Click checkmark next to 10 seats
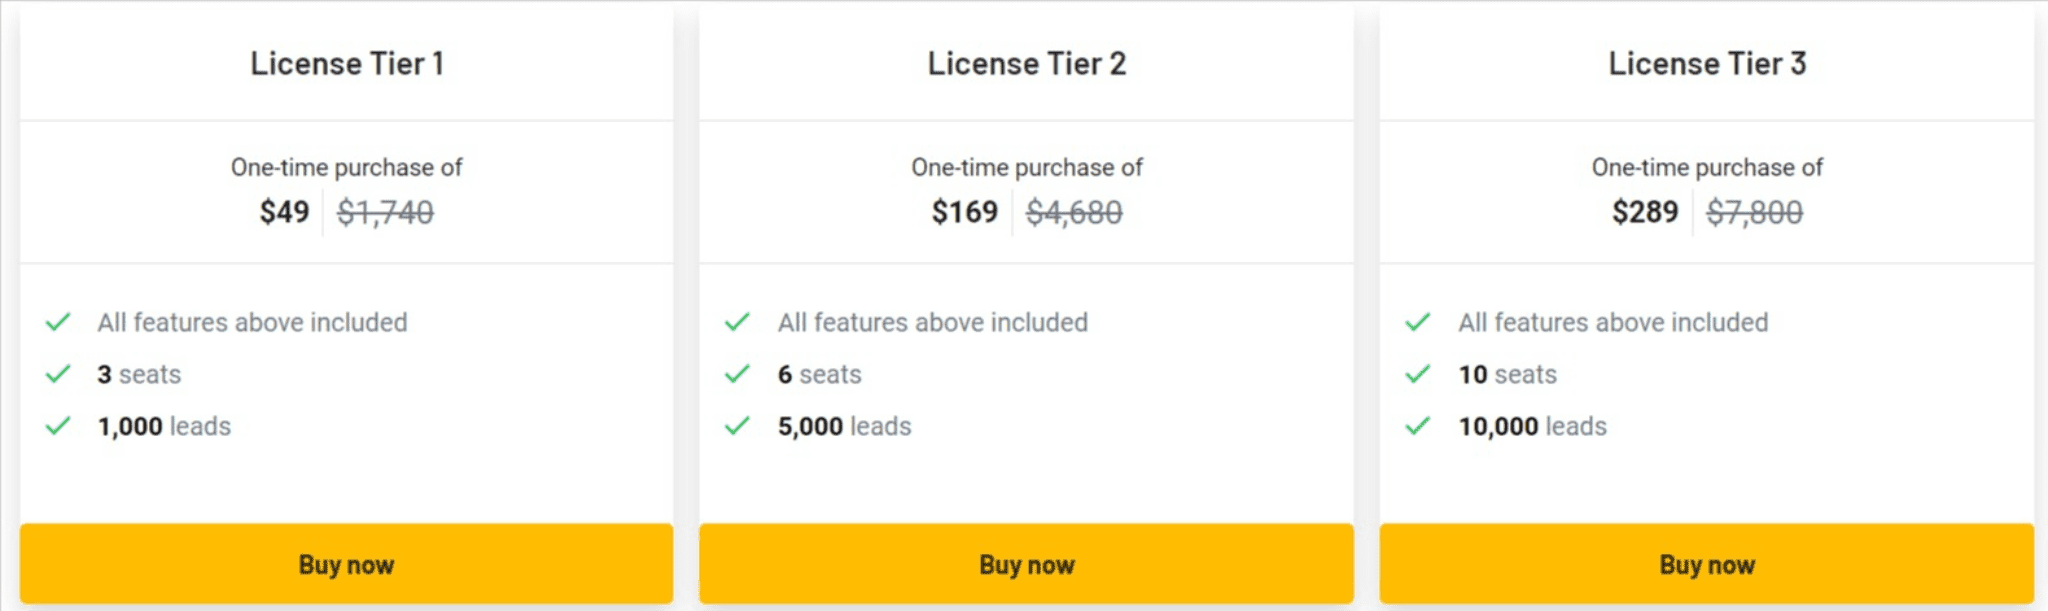 1418,374
